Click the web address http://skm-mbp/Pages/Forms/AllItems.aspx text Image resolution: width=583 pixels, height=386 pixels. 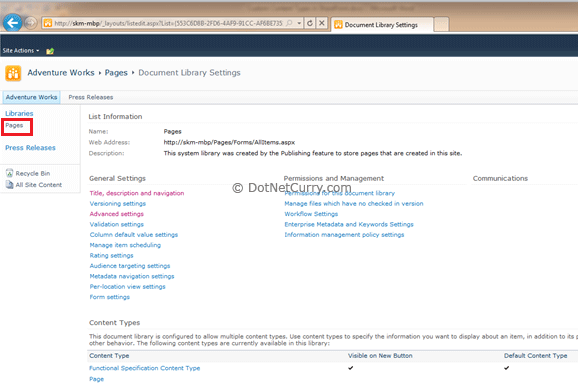229,142
